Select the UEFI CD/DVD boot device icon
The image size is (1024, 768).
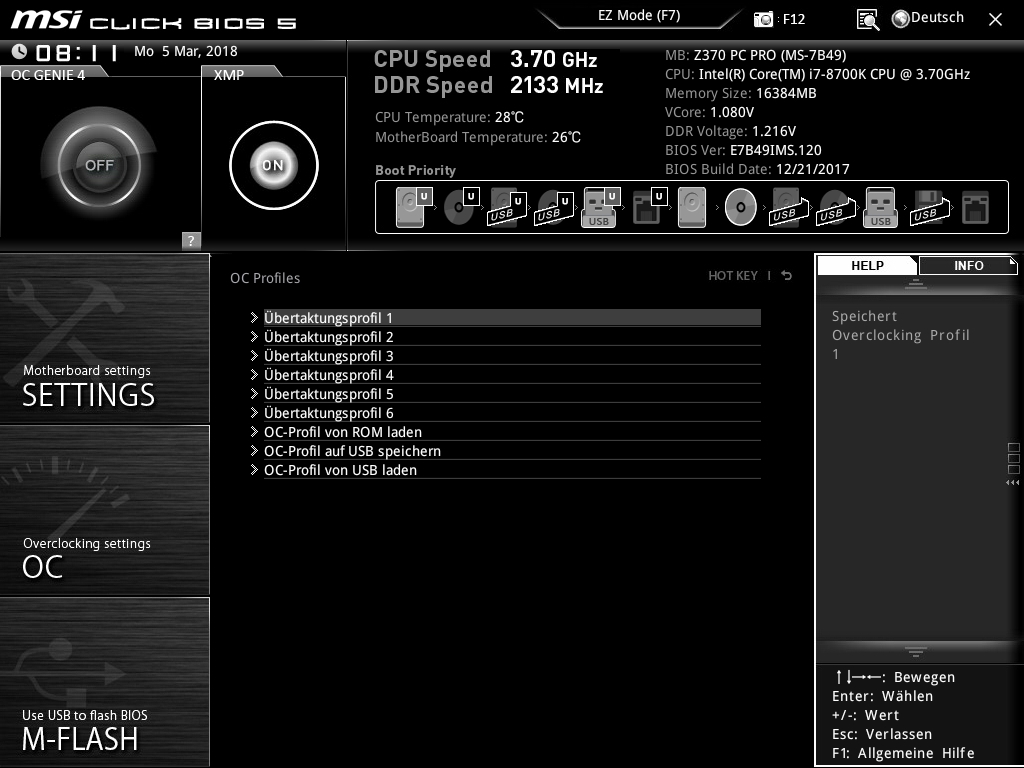(x=461, y=207)
